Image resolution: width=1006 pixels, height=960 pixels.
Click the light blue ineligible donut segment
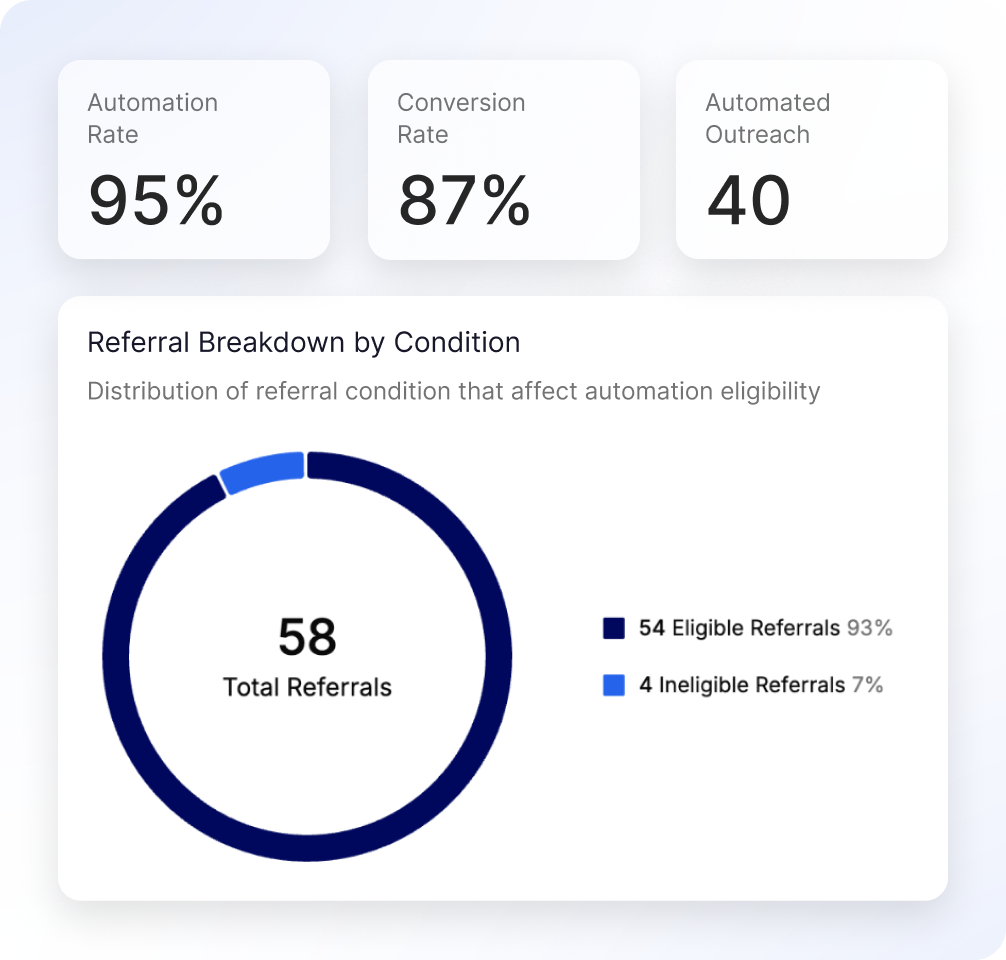point(263,472)
